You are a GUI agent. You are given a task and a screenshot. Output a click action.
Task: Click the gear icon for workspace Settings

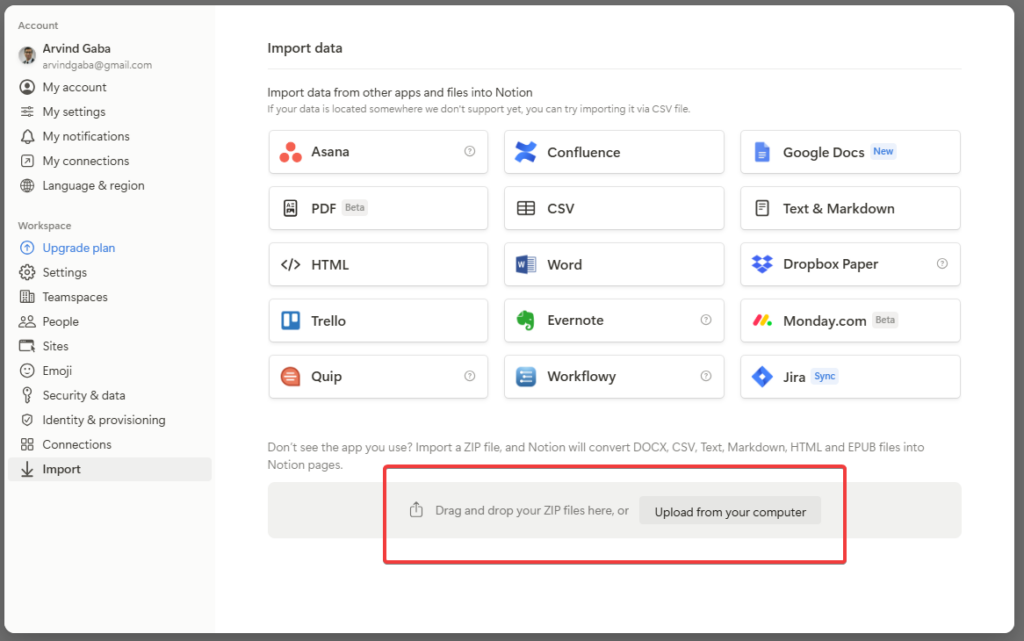coord(27,272)
